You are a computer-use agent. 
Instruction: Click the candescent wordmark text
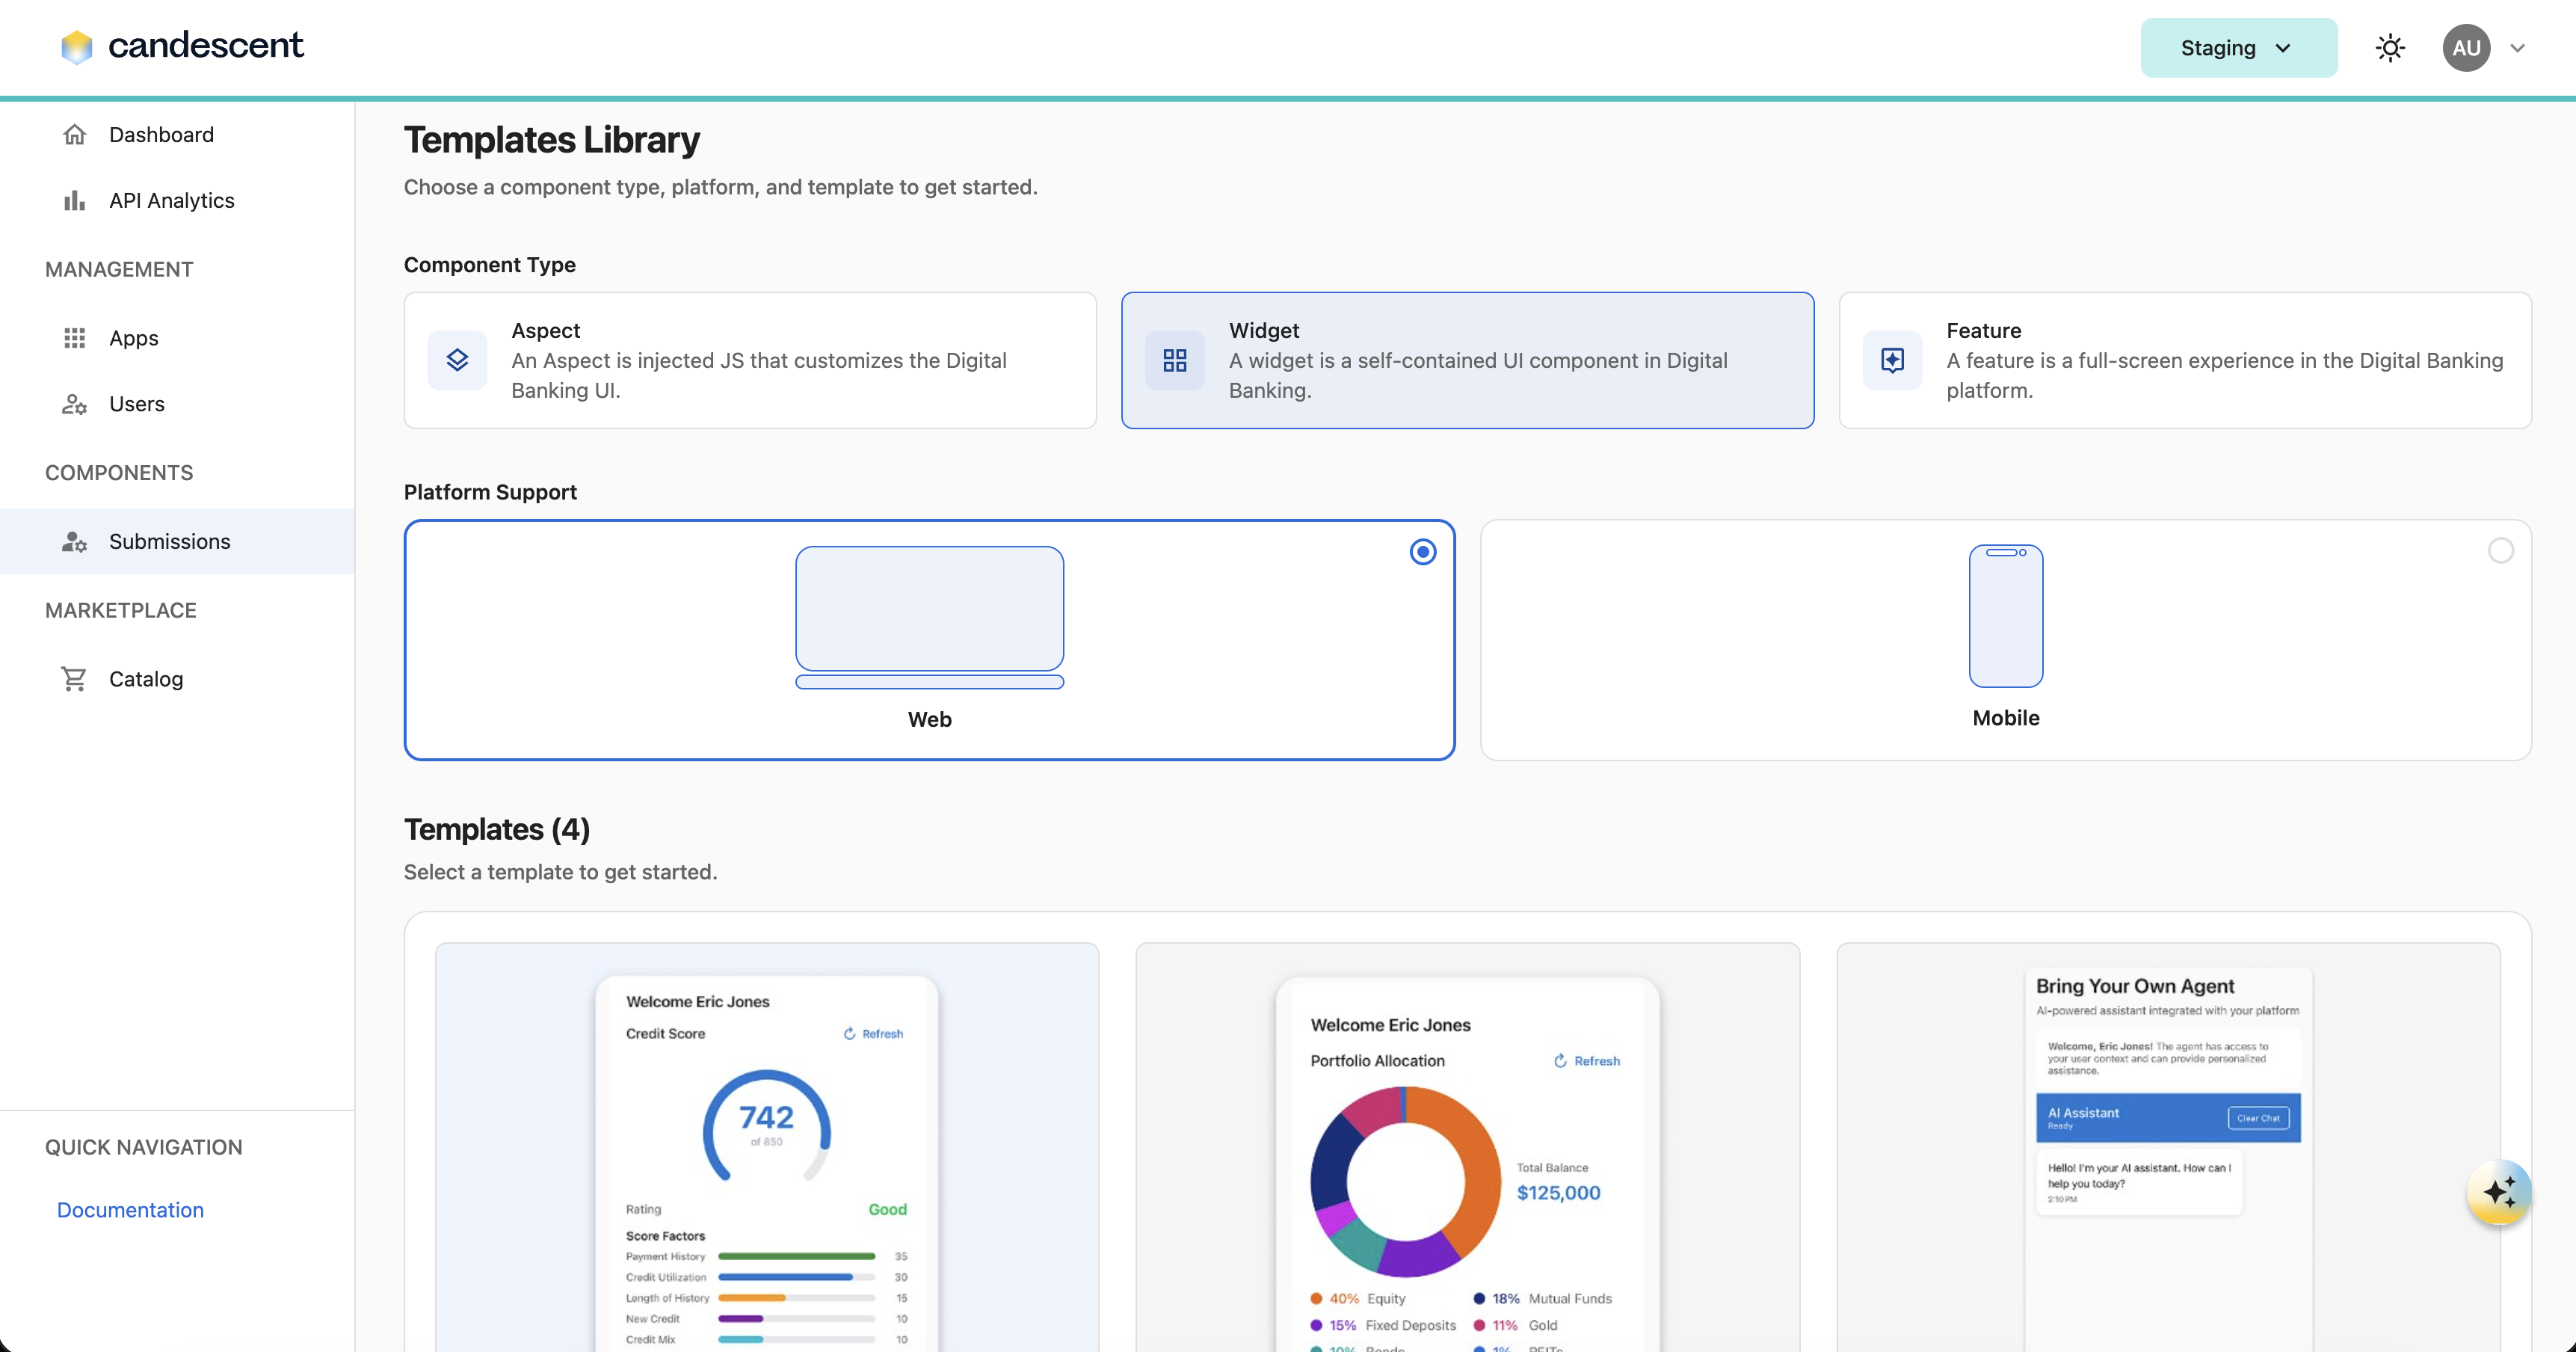click(x=205, y=45)
